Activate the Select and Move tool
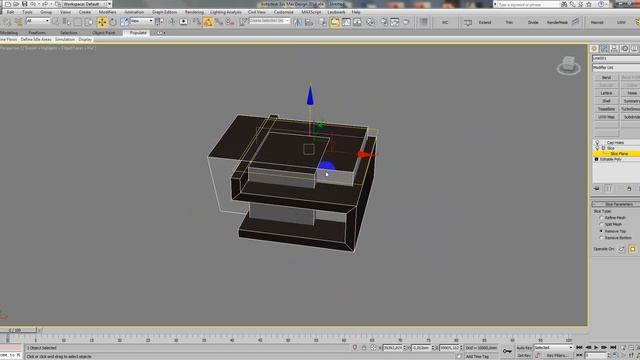 tap(102, 22)
